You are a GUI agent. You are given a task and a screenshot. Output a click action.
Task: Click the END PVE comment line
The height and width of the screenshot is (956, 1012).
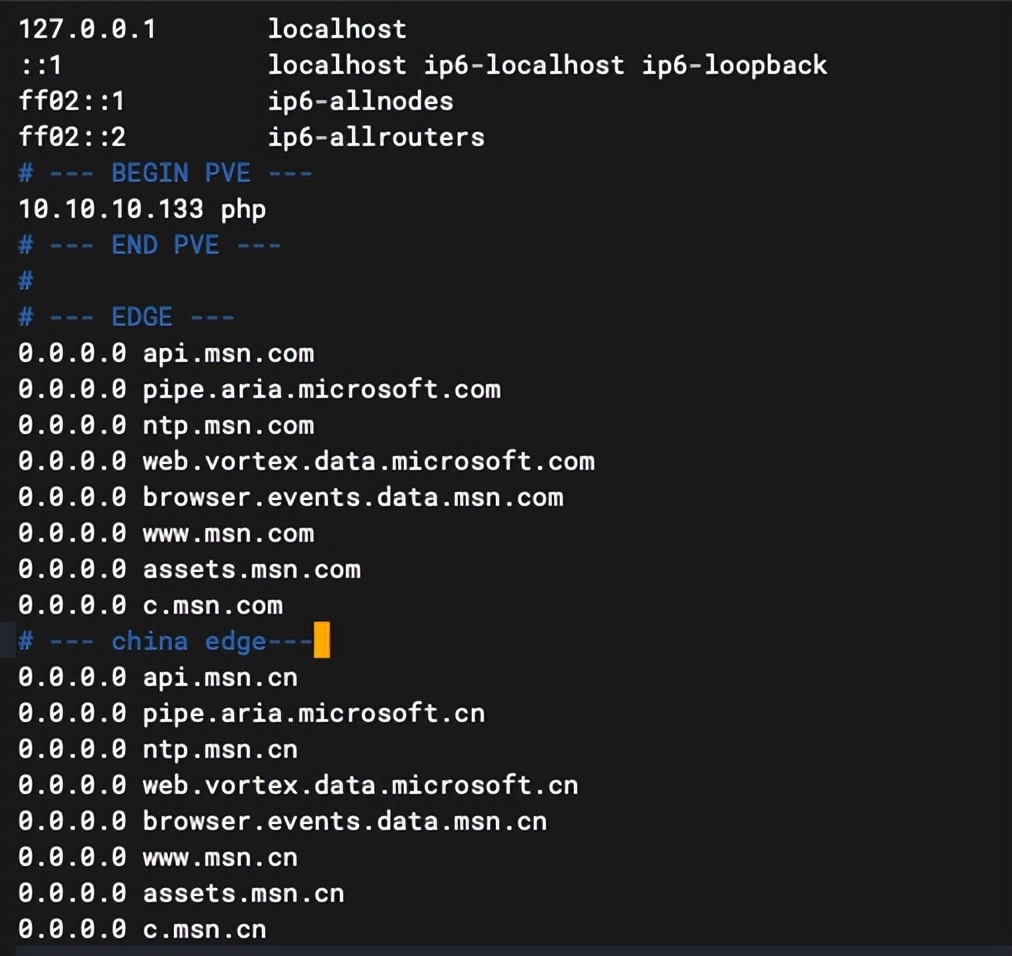pyautogui.click(x=150, y=245)
